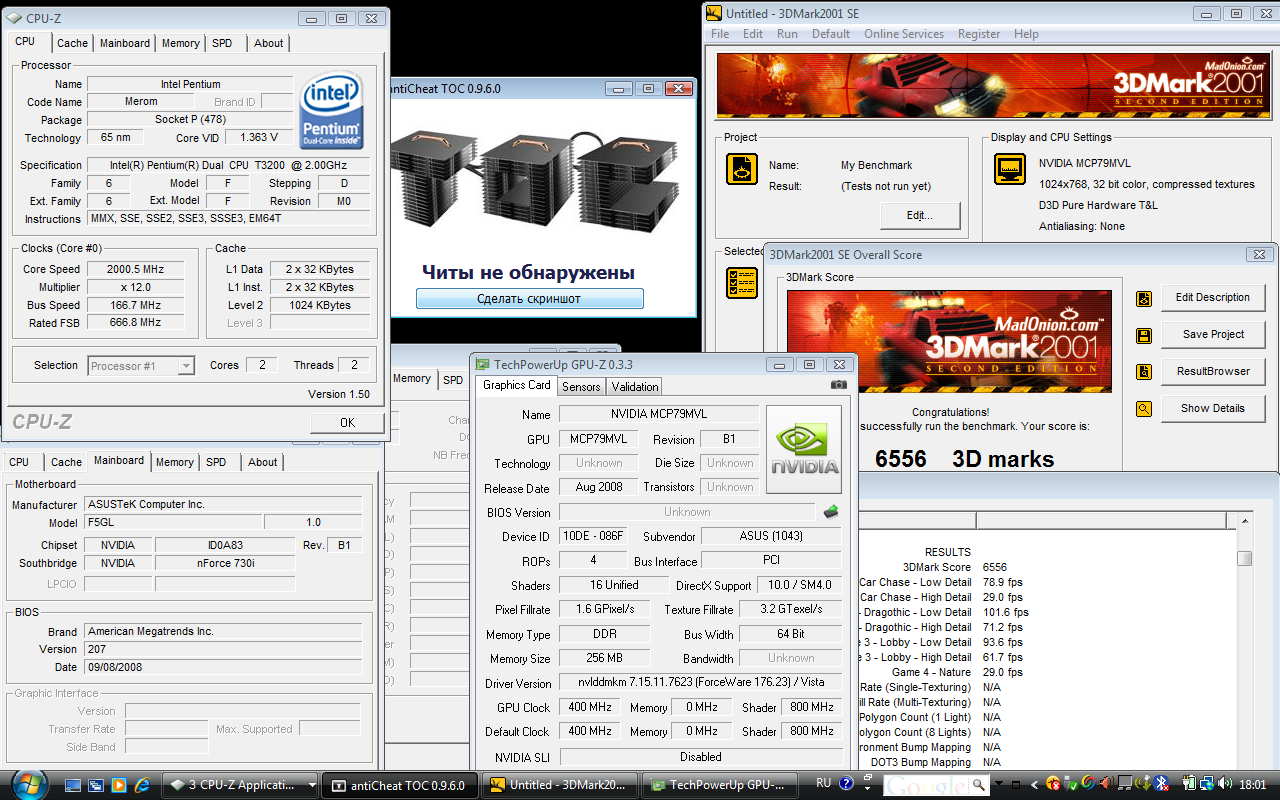Click Show Desktop quick launch icon
Viewport: 1280px width, 800px height.
(72, 785)
